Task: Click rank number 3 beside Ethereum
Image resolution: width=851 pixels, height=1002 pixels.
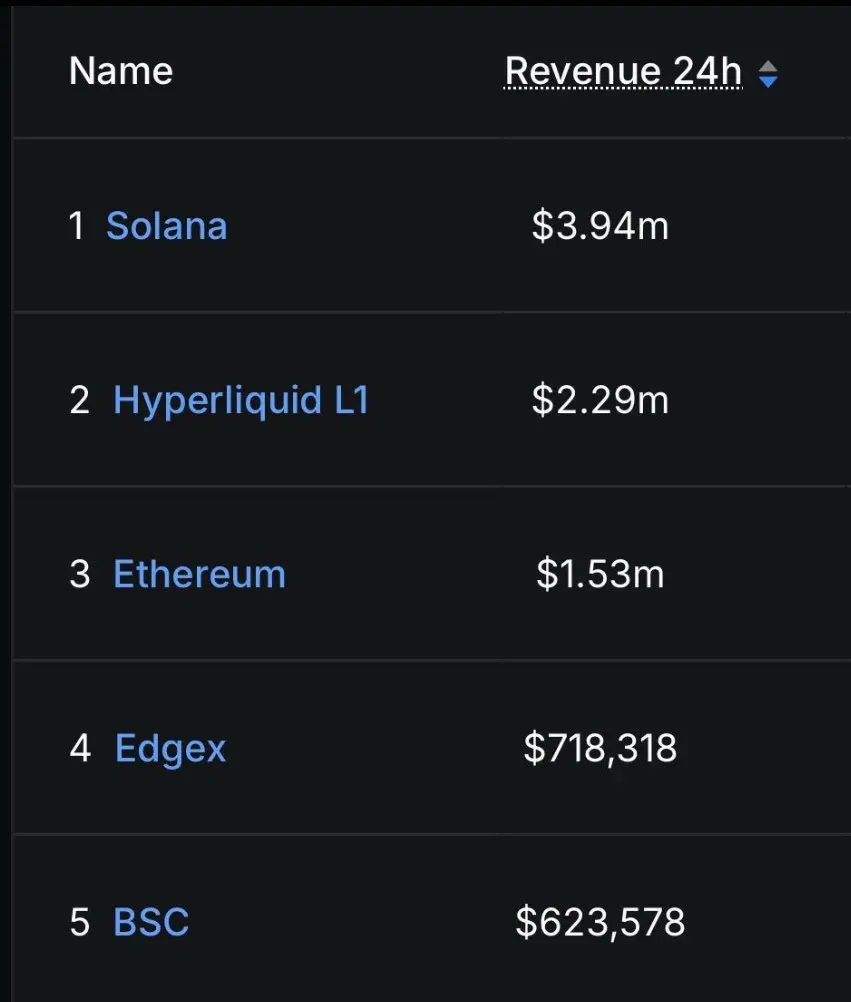Action: coord(79,574)
